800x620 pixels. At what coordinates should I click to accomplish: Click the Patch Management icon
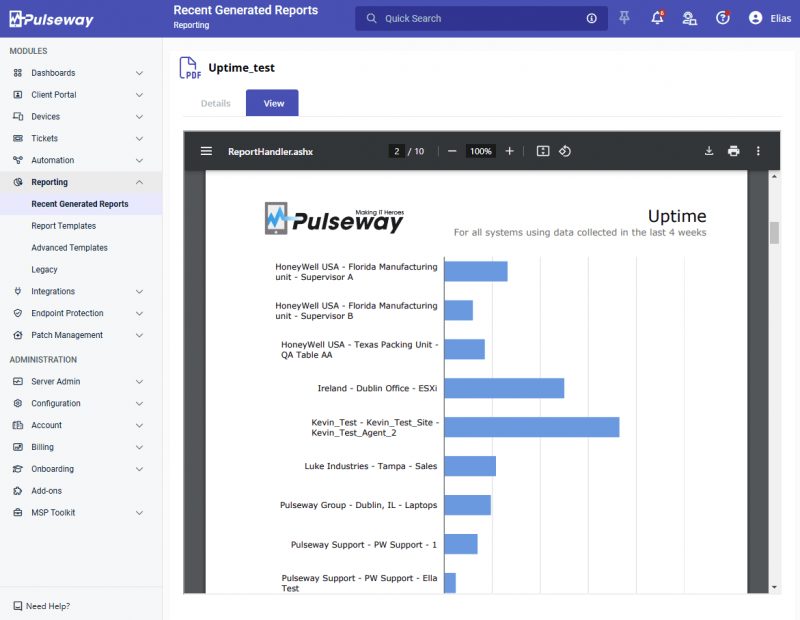pos(18,335)
